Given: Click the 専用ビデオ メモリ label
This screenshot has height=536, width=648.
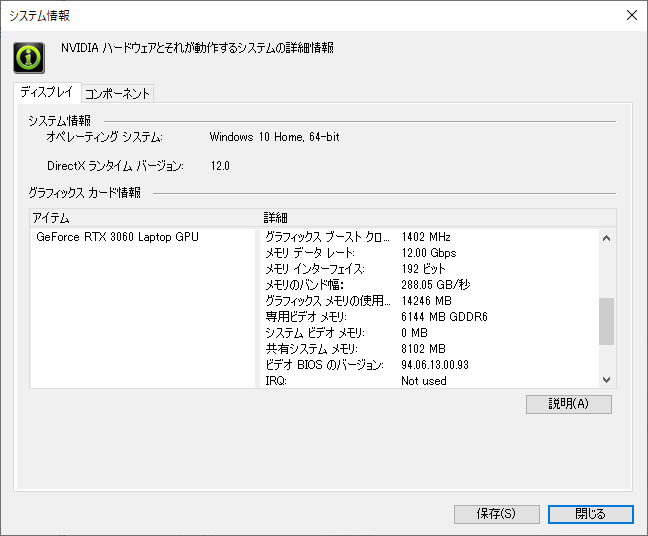Looking at the screenshot, I should tap(306, 317).
